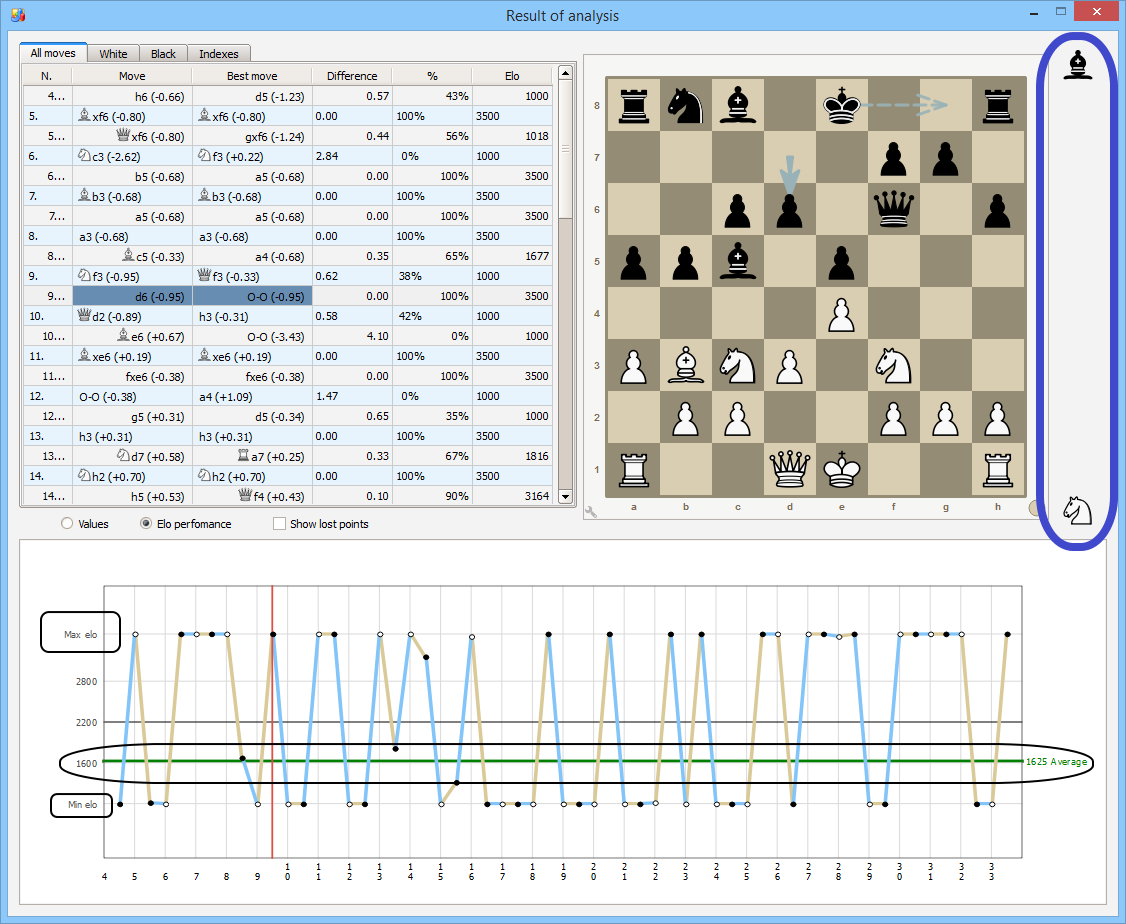Switch to the White tab
This screenshot has height=924, width=1126.
[113, 54]
